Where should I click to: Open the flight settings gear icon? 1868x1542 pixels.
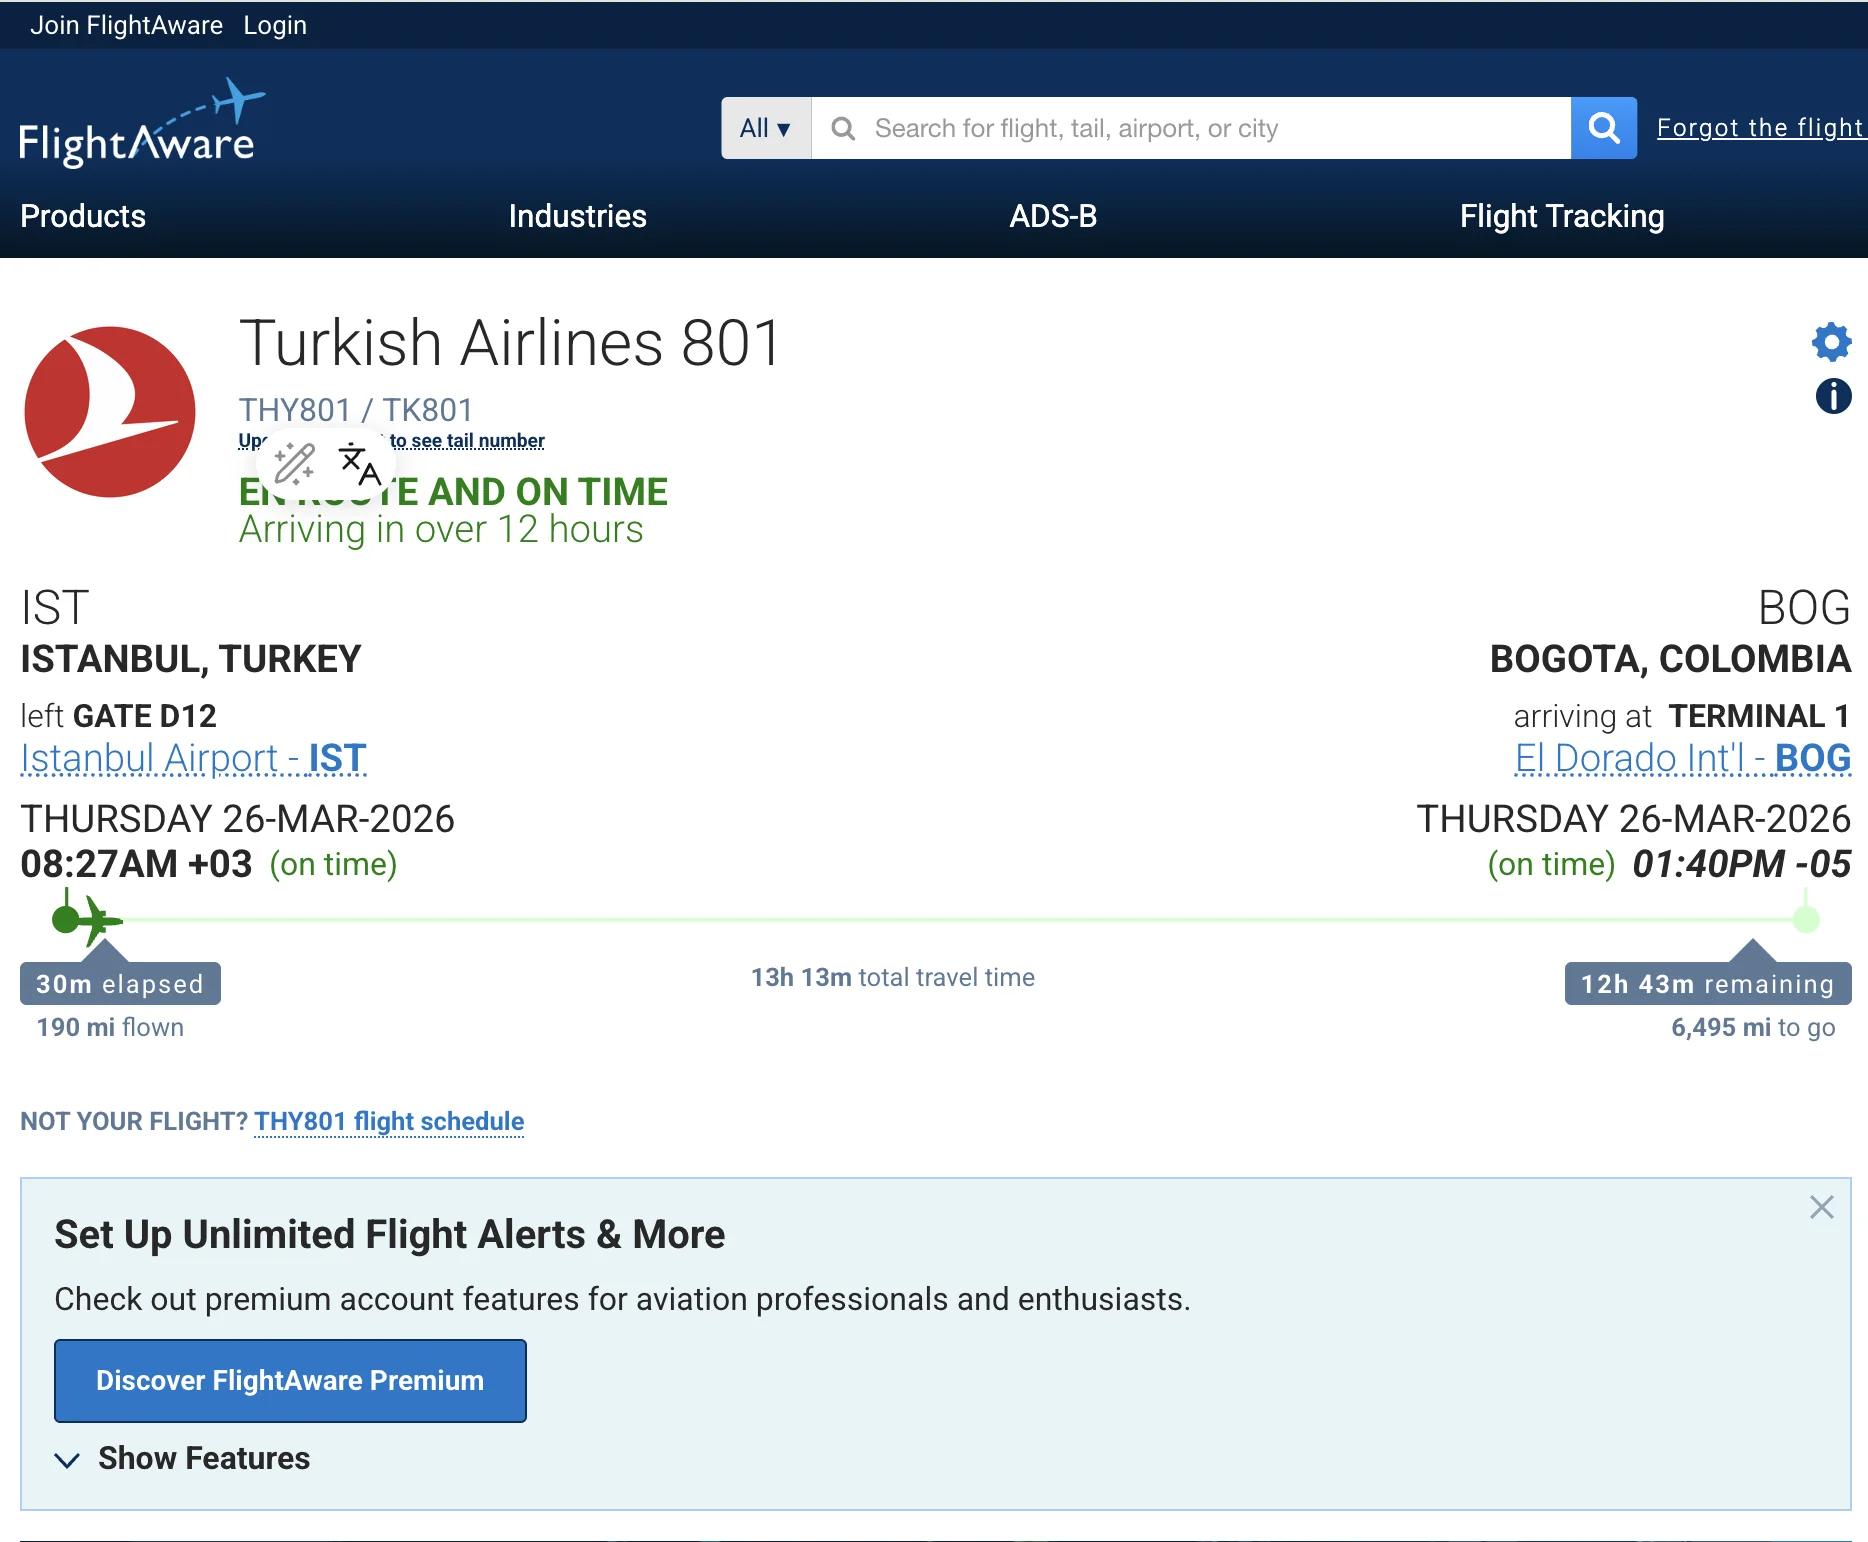pyautogui.click(x=1832, y=342)
